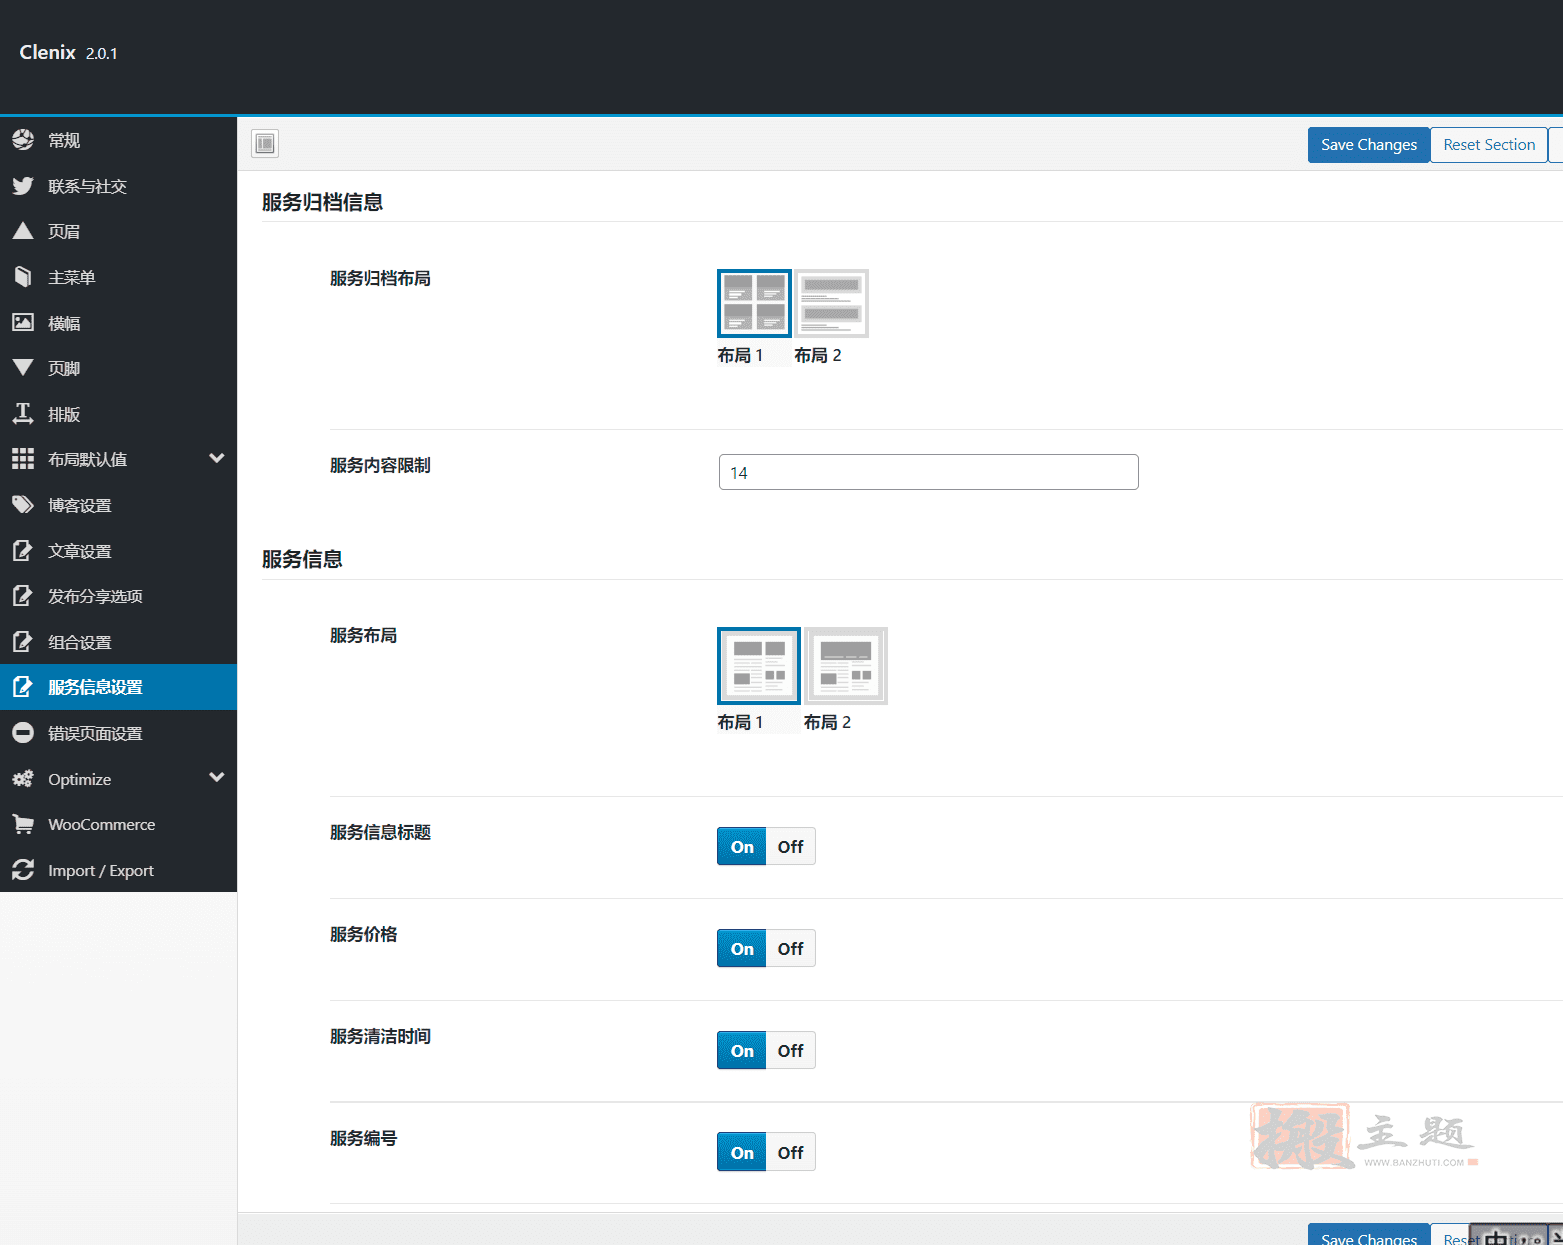Click the Twitter bird icon for 联系与社交
Image resolution: width=1563 pixels, height=1245 pixels.
pyautogui.click(x=23, y=186)
